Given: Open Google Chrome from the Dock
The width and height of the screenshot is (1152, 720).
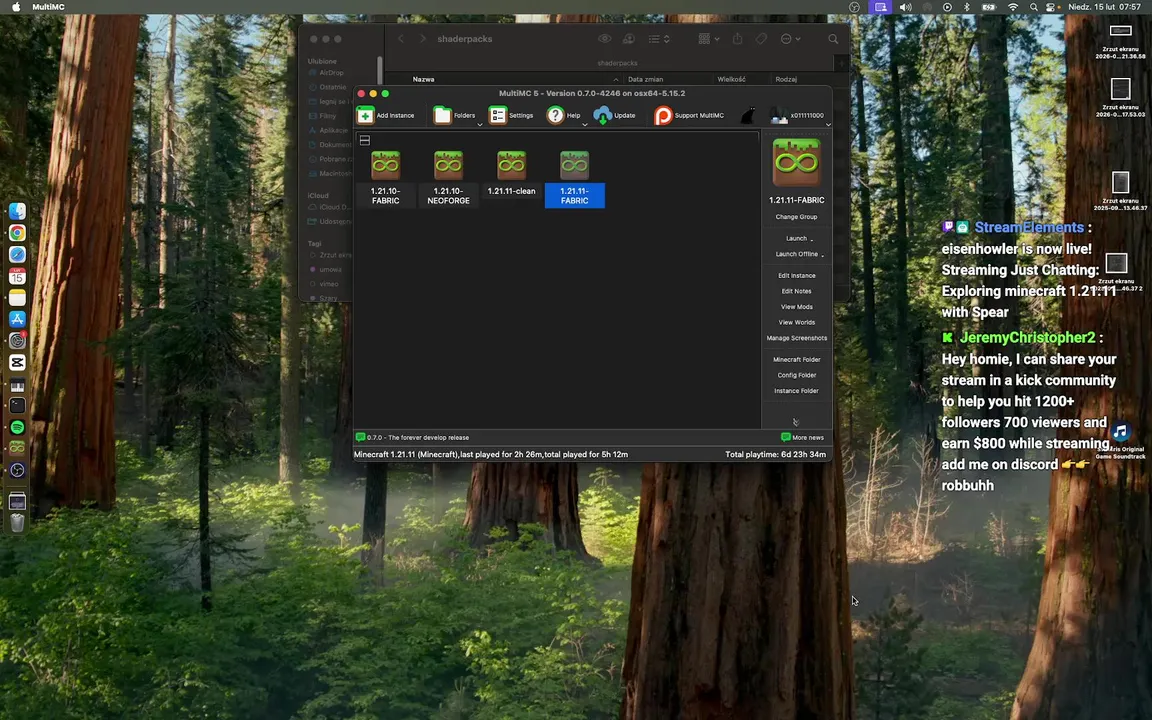Looking at the screenshot, I should coord(17,233).
